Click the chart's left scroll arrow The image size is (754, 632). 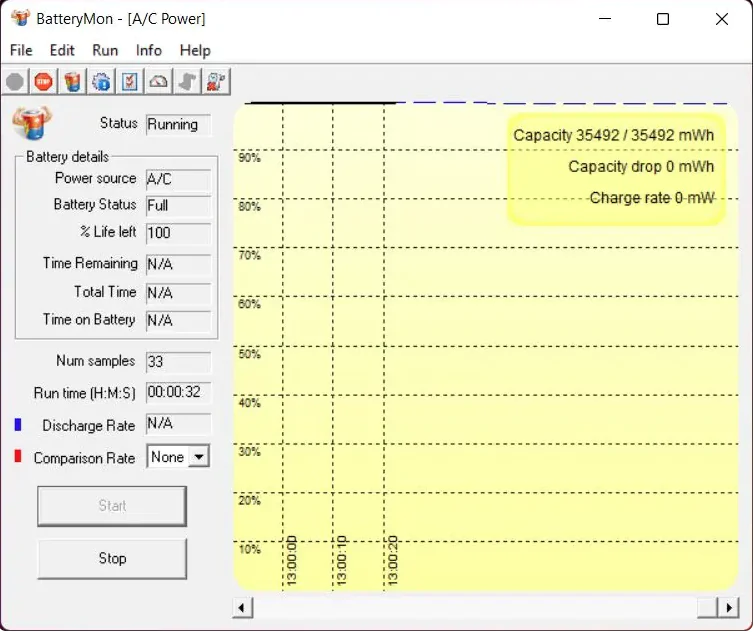pos(242,608)
